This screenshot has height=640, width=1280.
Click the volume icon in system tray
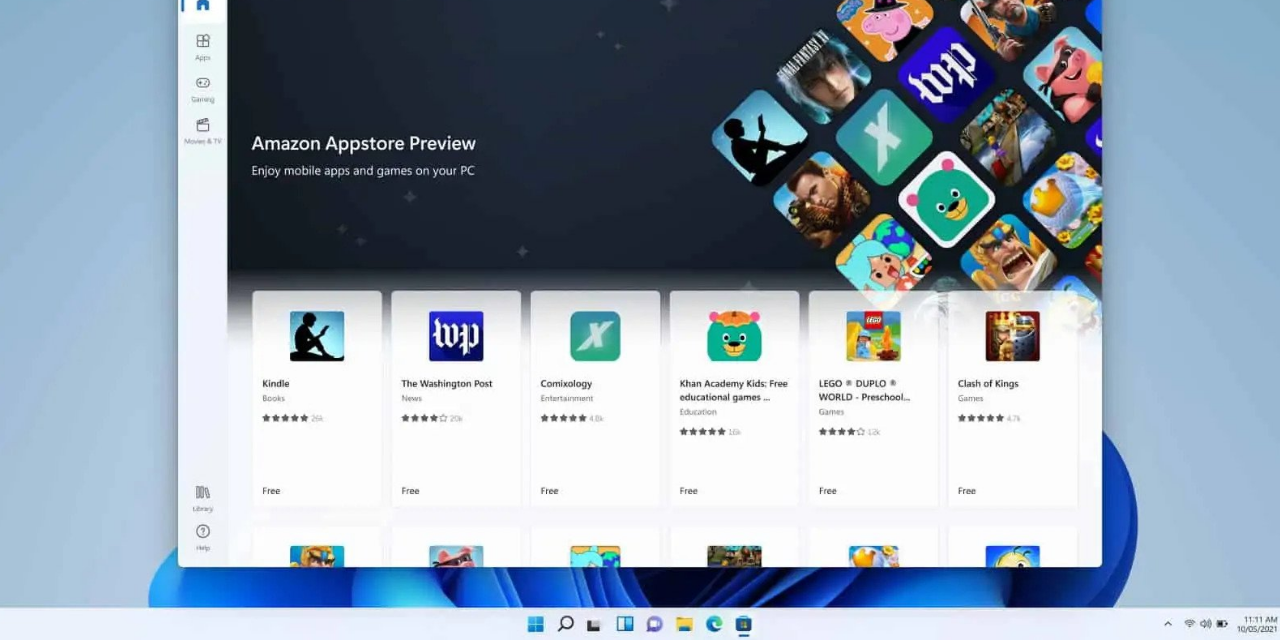pos(1204,624)
